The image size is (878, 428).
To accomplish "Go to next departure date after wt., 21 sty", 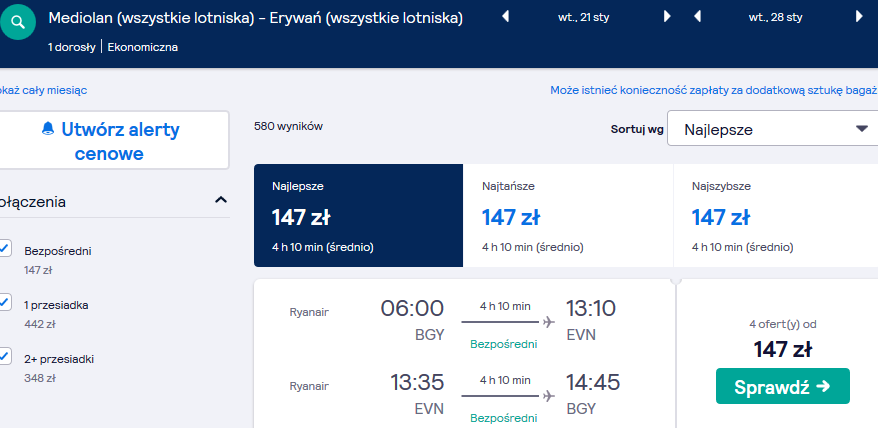I will click(x=667, y=16).
